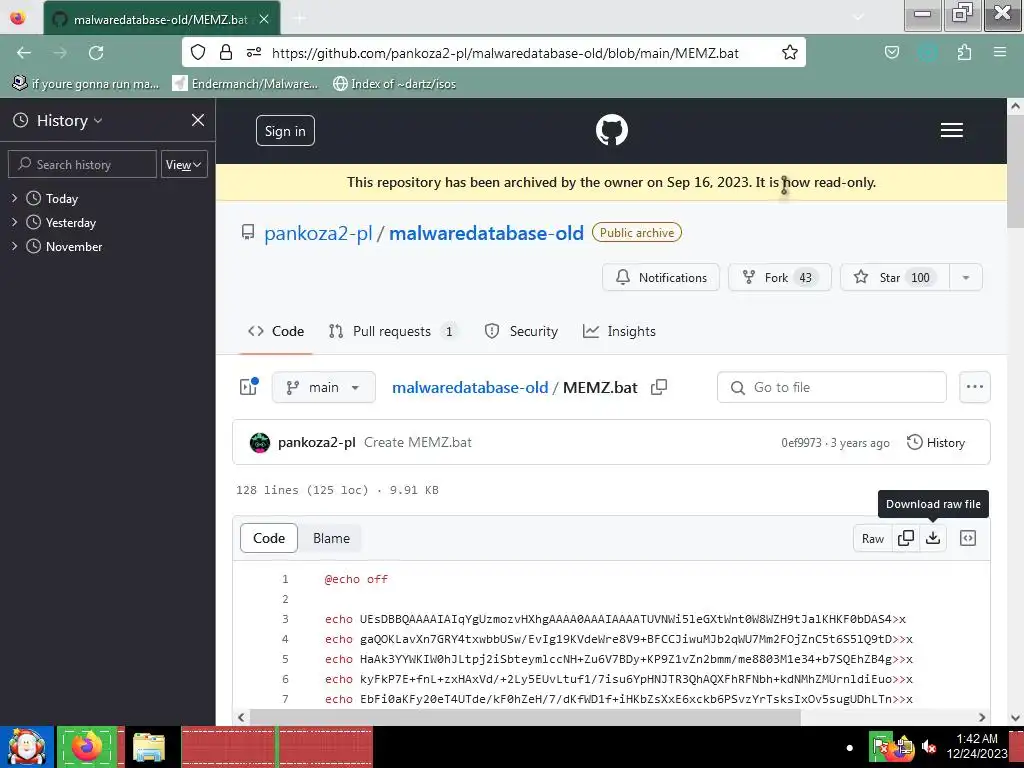Expand the November history group
This screenshot has width=1024, height=768.
[x=14, y=246]
